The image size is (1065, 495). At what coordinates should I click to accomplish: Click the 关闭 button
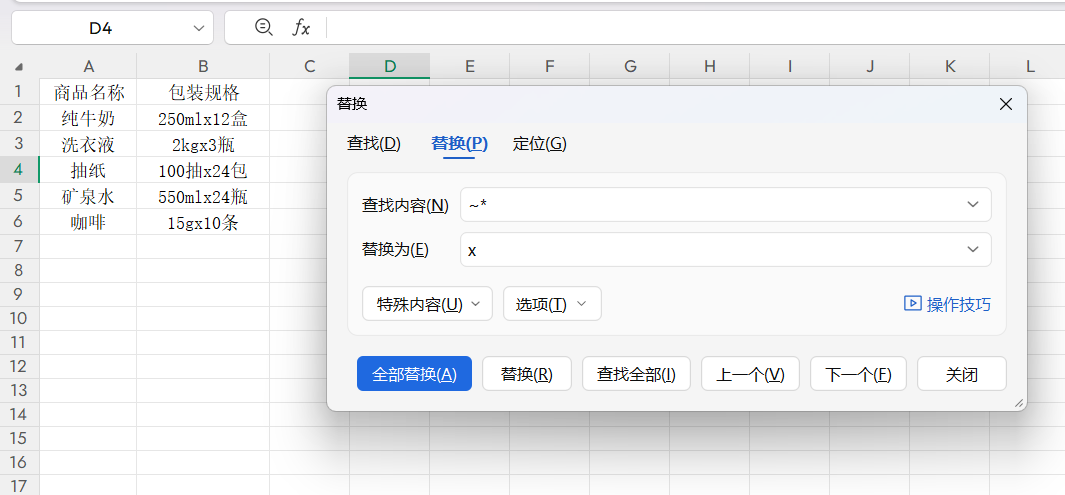[962, 374]
